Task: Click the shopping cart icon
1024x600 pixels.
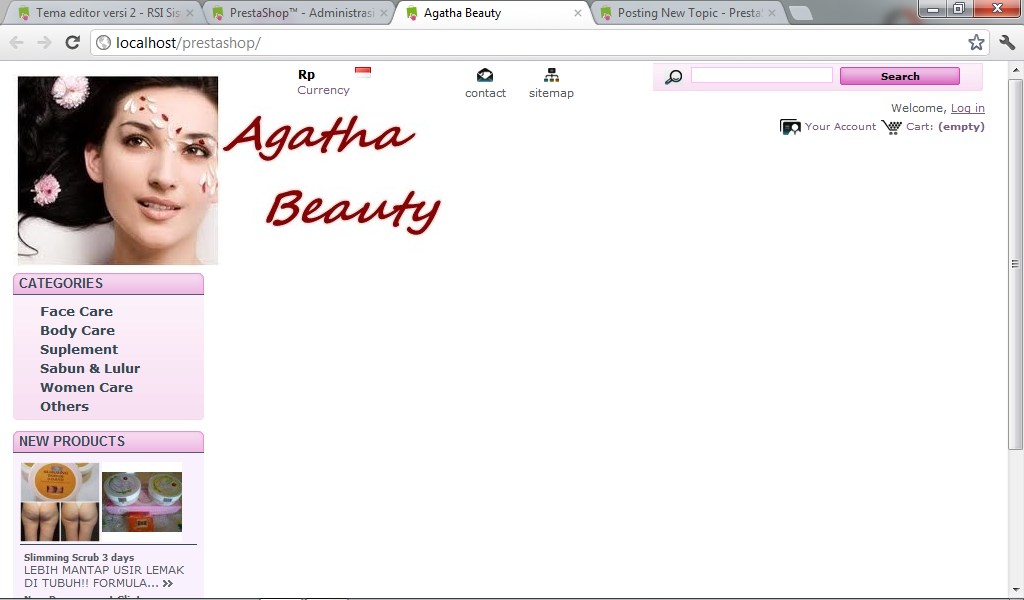Action: click(x=891, y=127)
